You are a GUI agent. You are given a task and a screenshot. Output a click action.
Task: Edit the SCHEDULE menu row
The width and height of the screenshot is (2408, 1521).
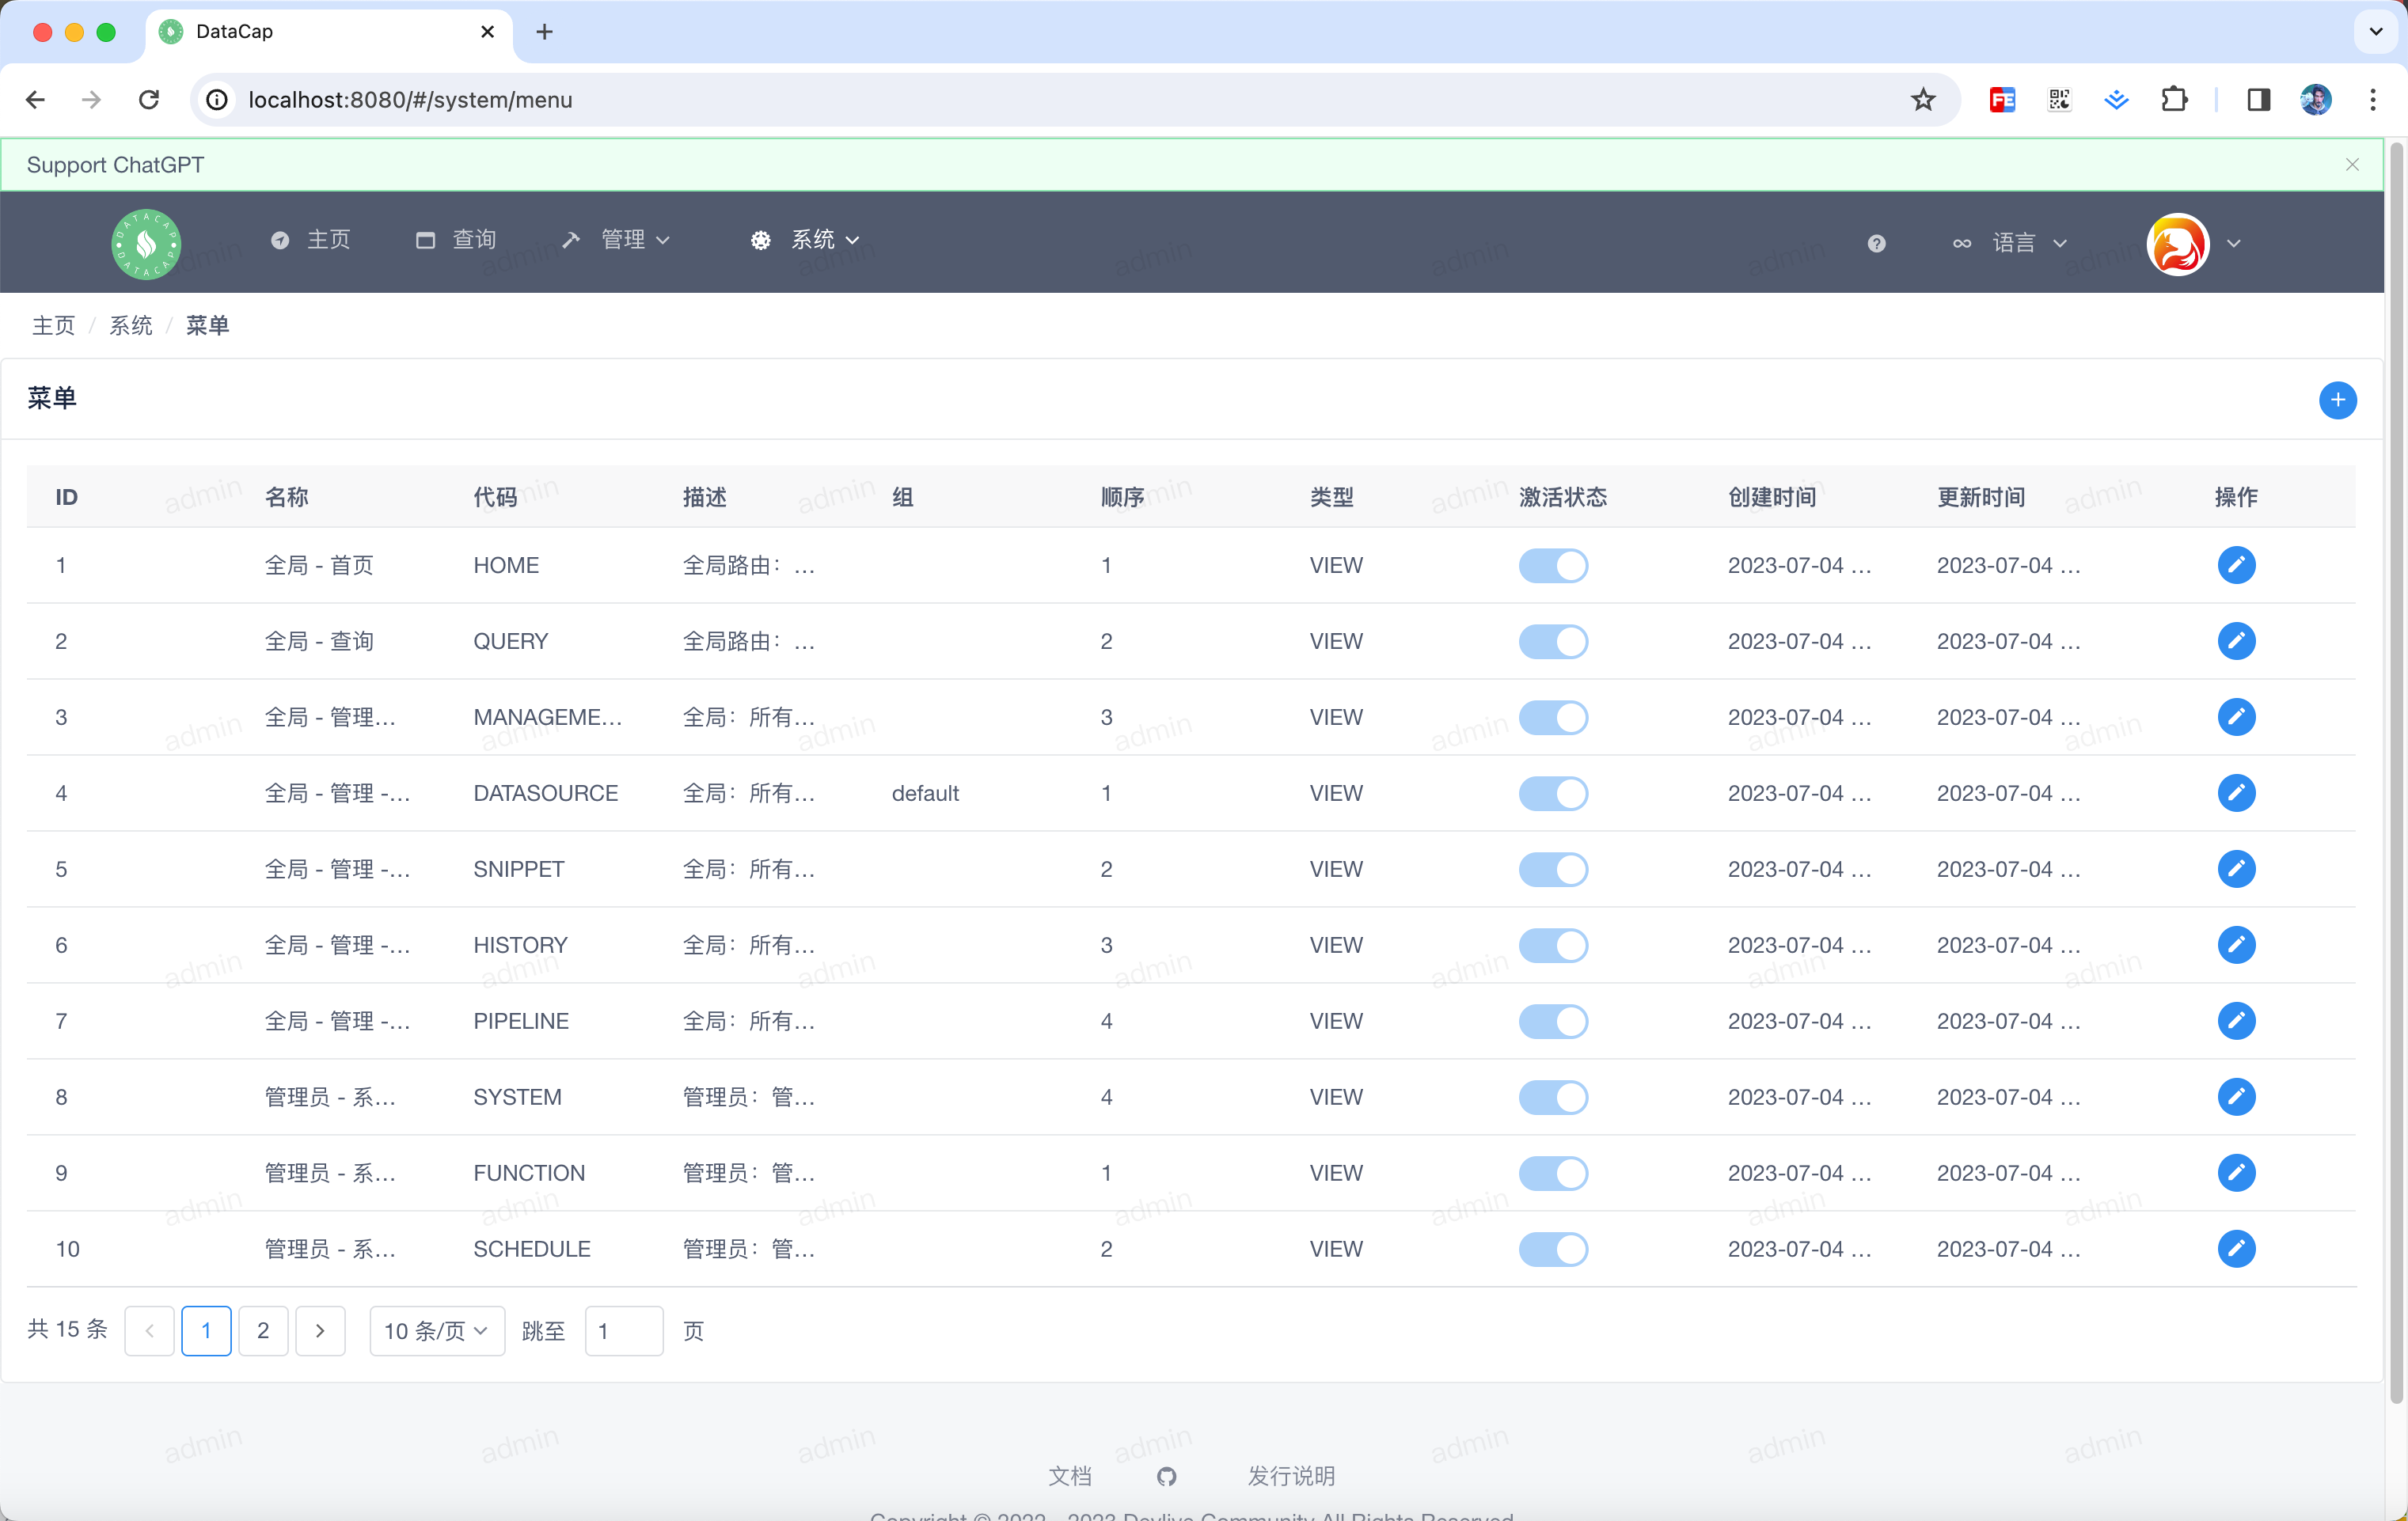2236,1249
